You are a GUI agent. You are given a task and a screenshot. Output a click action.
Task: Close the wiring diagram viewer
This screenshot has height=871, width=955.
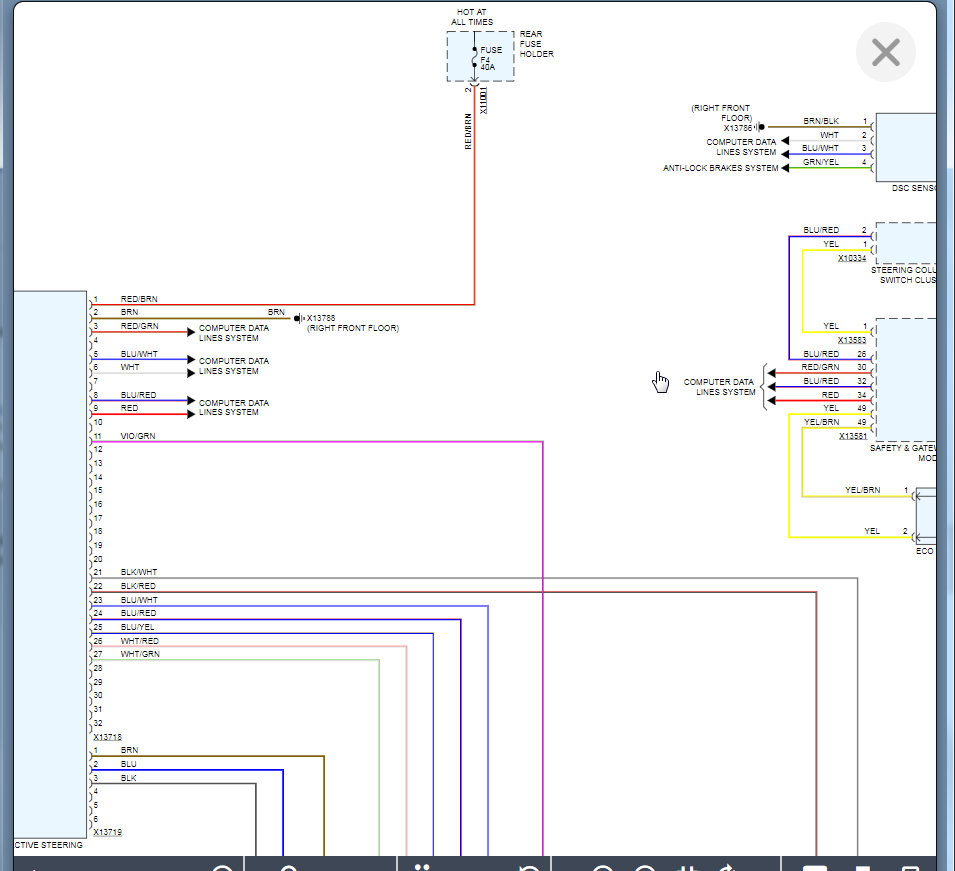[885, 52]
